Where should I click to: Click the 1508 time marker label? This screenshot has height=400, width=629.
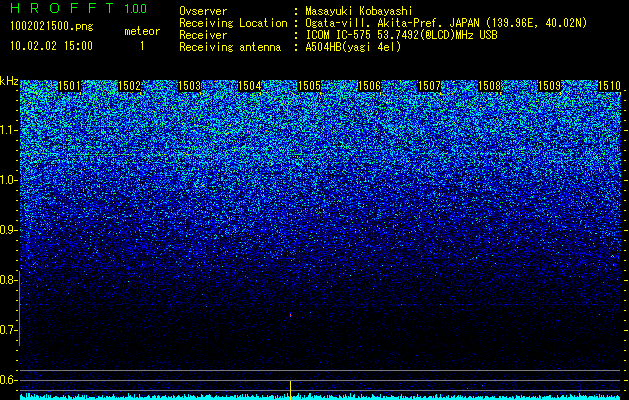click(489, 86)
